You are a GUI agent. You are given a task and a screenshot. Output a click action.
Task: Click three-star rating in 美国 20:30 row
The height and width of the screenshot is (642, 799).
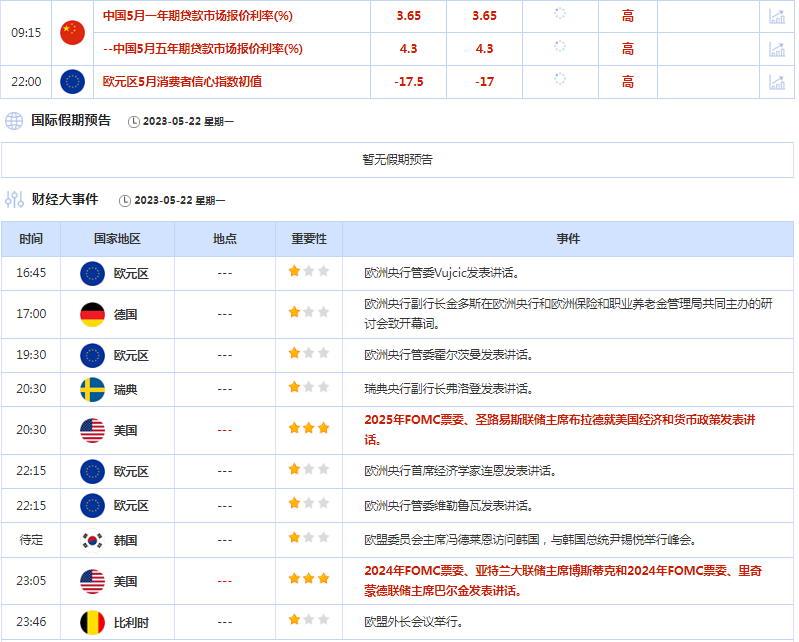309,428
